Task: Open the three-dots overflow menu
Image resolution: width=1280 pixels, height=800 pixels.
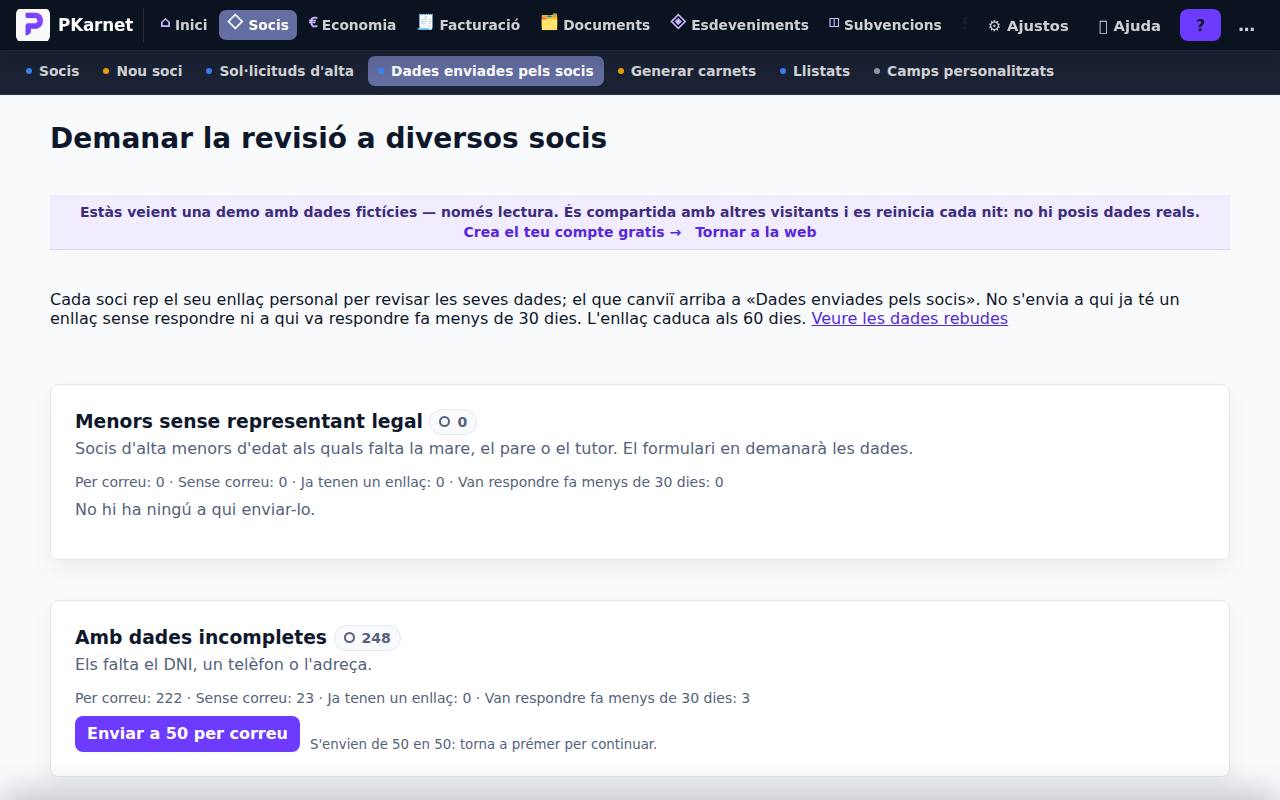Action: tap(1246, 26)
